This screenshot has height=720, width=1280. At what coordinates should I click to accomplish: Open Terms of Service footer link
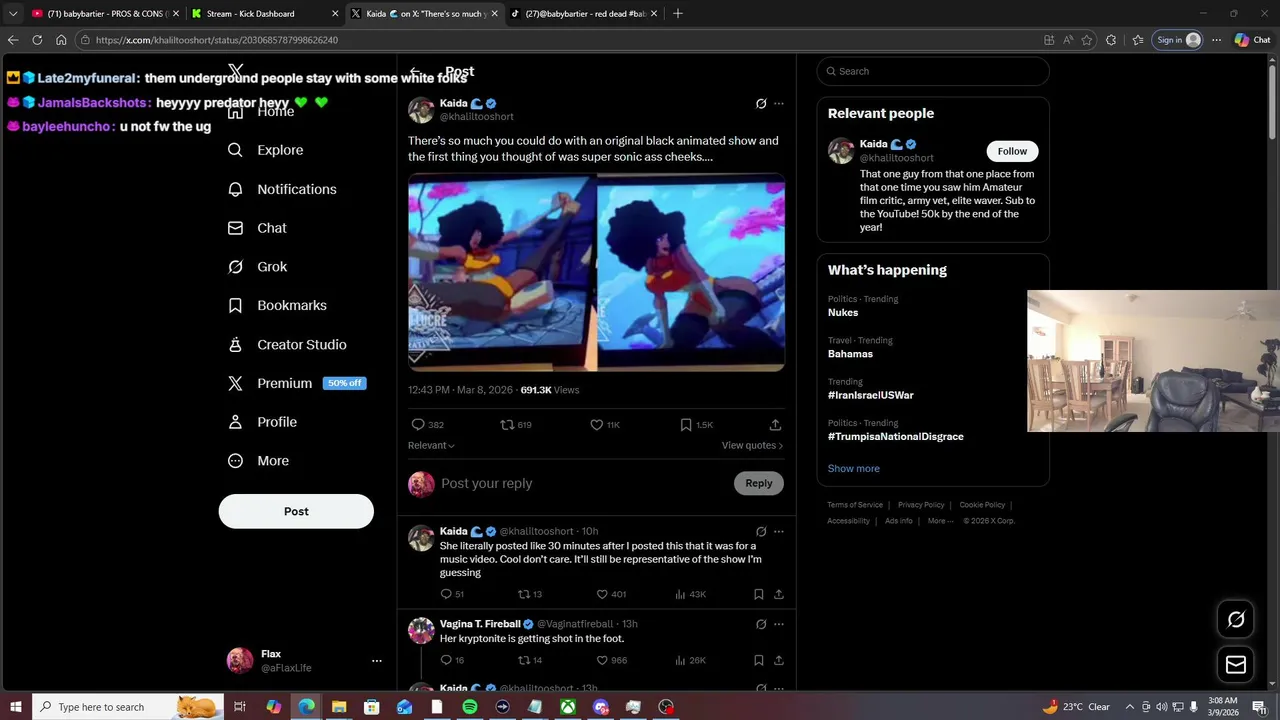click(855, 505)
